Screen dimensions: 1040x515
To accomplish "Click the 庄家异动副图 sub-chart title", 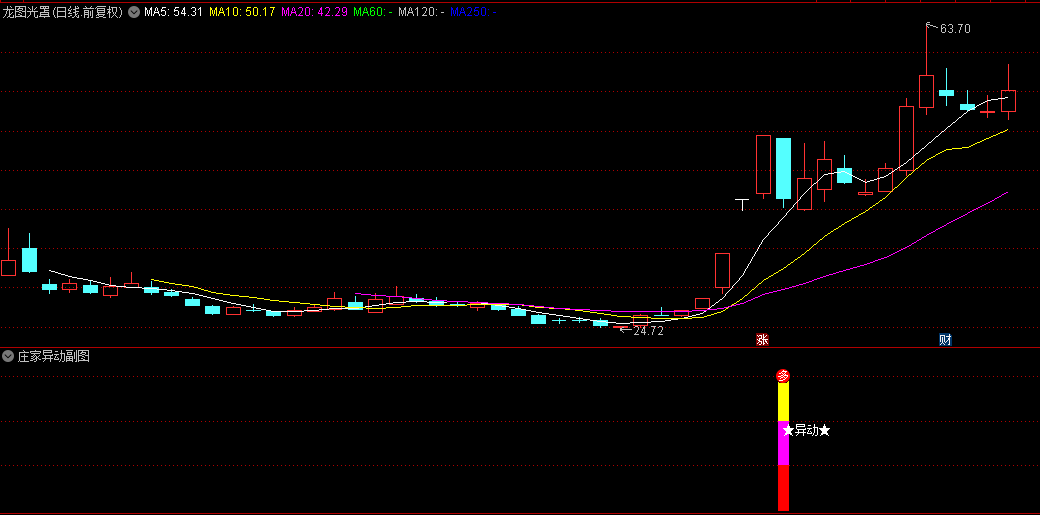I will pyautogui.click(x=53, y=356).
